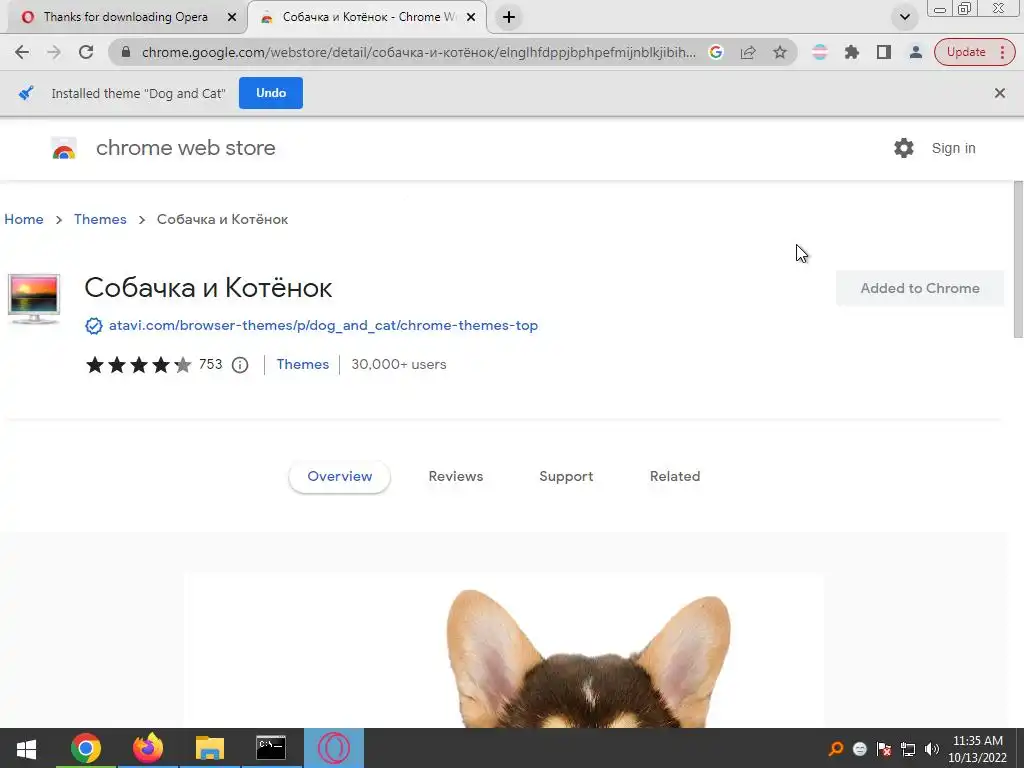This screenshot has width=1024, height=768.
Task: Click the taskbar clock and date
Action: pos(978,749)
